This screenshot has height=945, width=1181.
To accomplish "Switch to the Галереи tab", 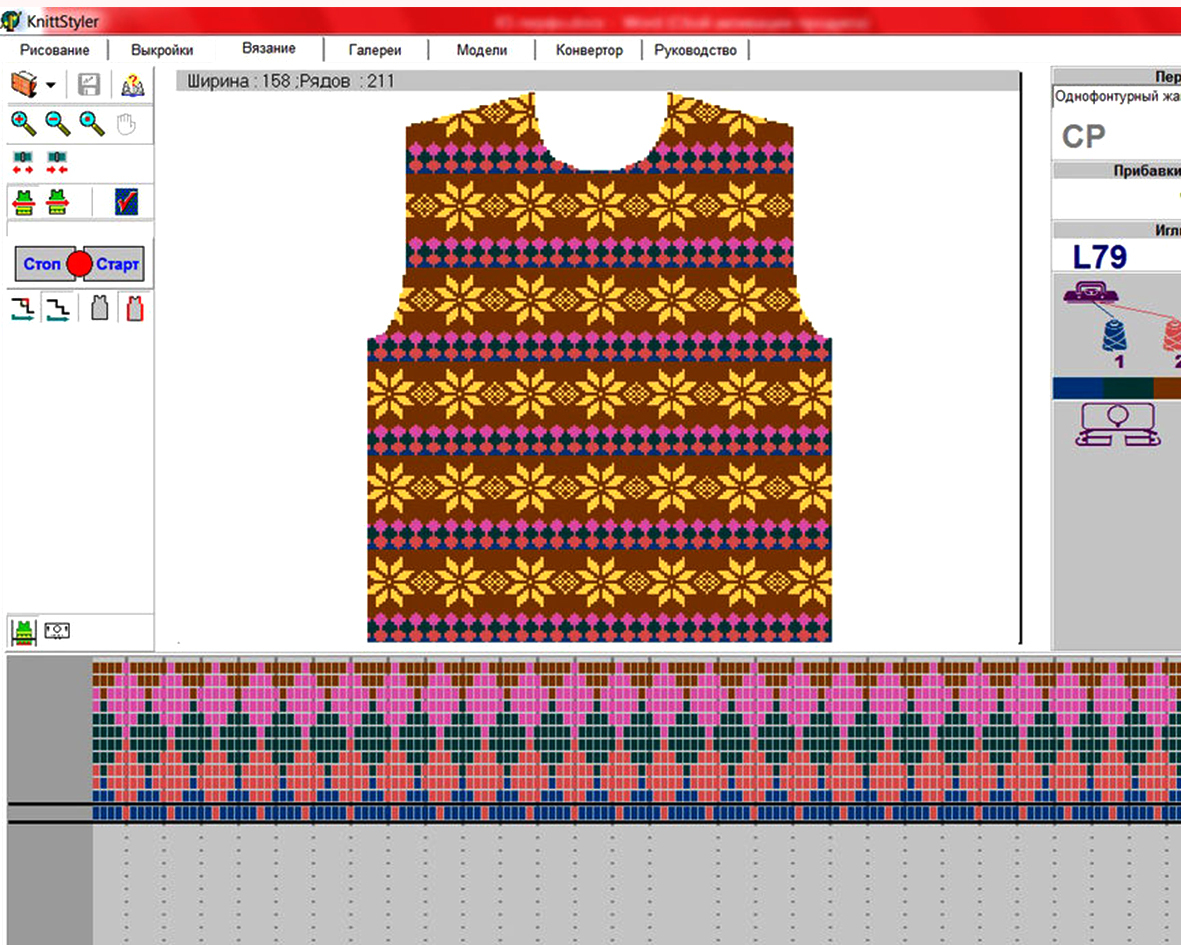I will pyautogui.click(x=375, y=50).
